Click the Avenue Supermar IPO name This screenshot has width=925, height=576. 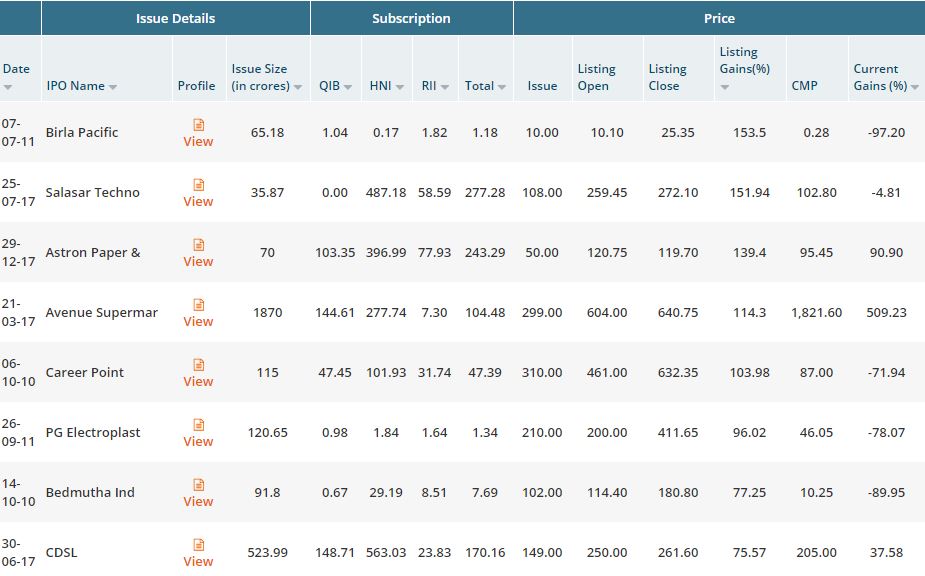(101, 312)
